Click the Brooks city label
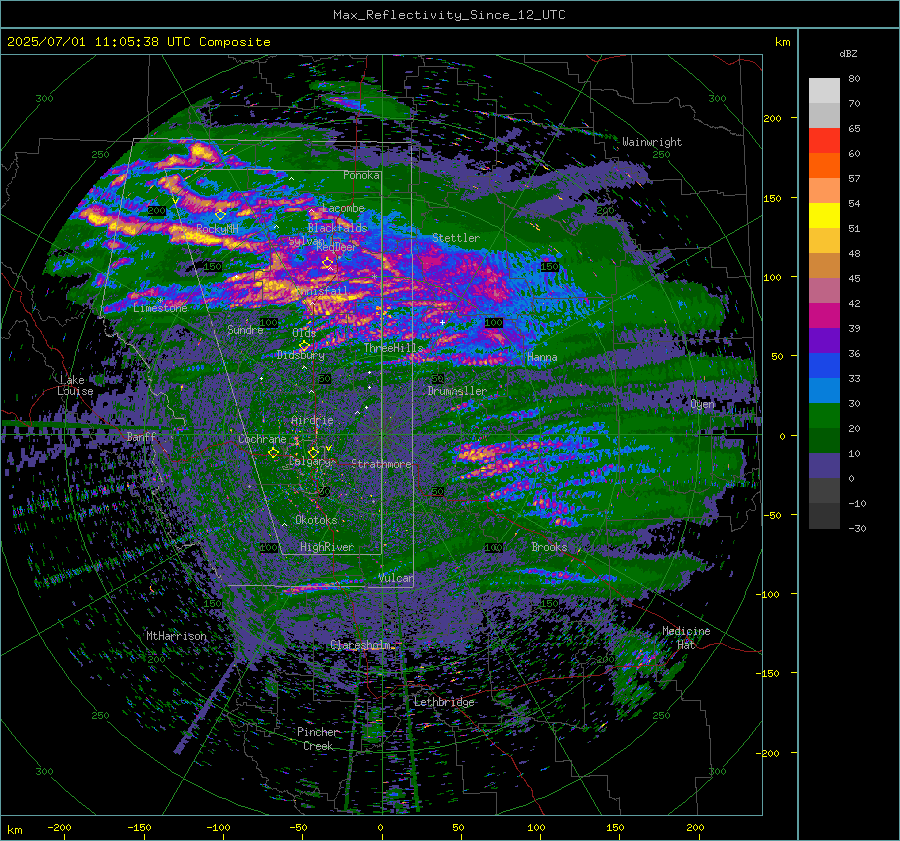 549,547
